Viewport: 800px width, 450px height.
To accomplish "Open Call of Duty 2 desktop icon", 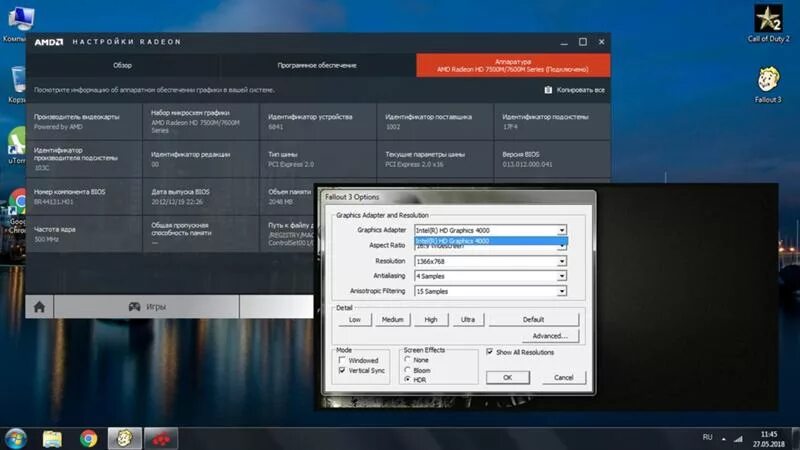I will [x=768, y=23].
